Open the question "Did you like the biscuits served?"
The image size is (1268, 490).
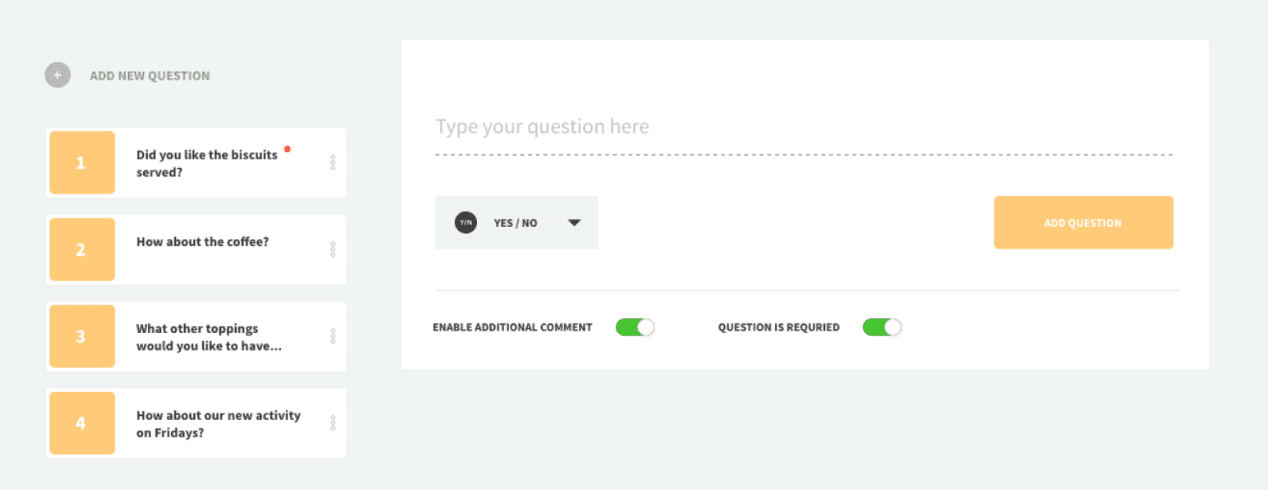(x=207, y=163)
